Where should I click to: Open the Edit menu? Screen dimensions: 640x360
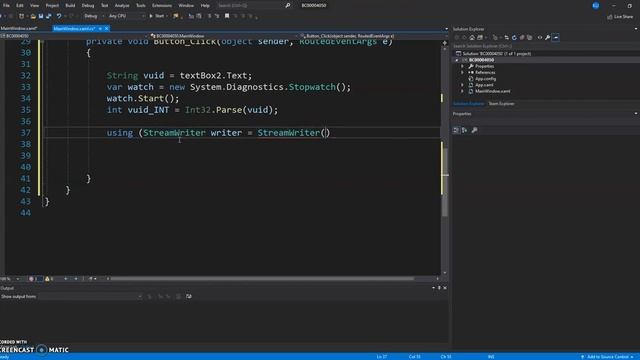pyautogui.click(x=20, y=6)
